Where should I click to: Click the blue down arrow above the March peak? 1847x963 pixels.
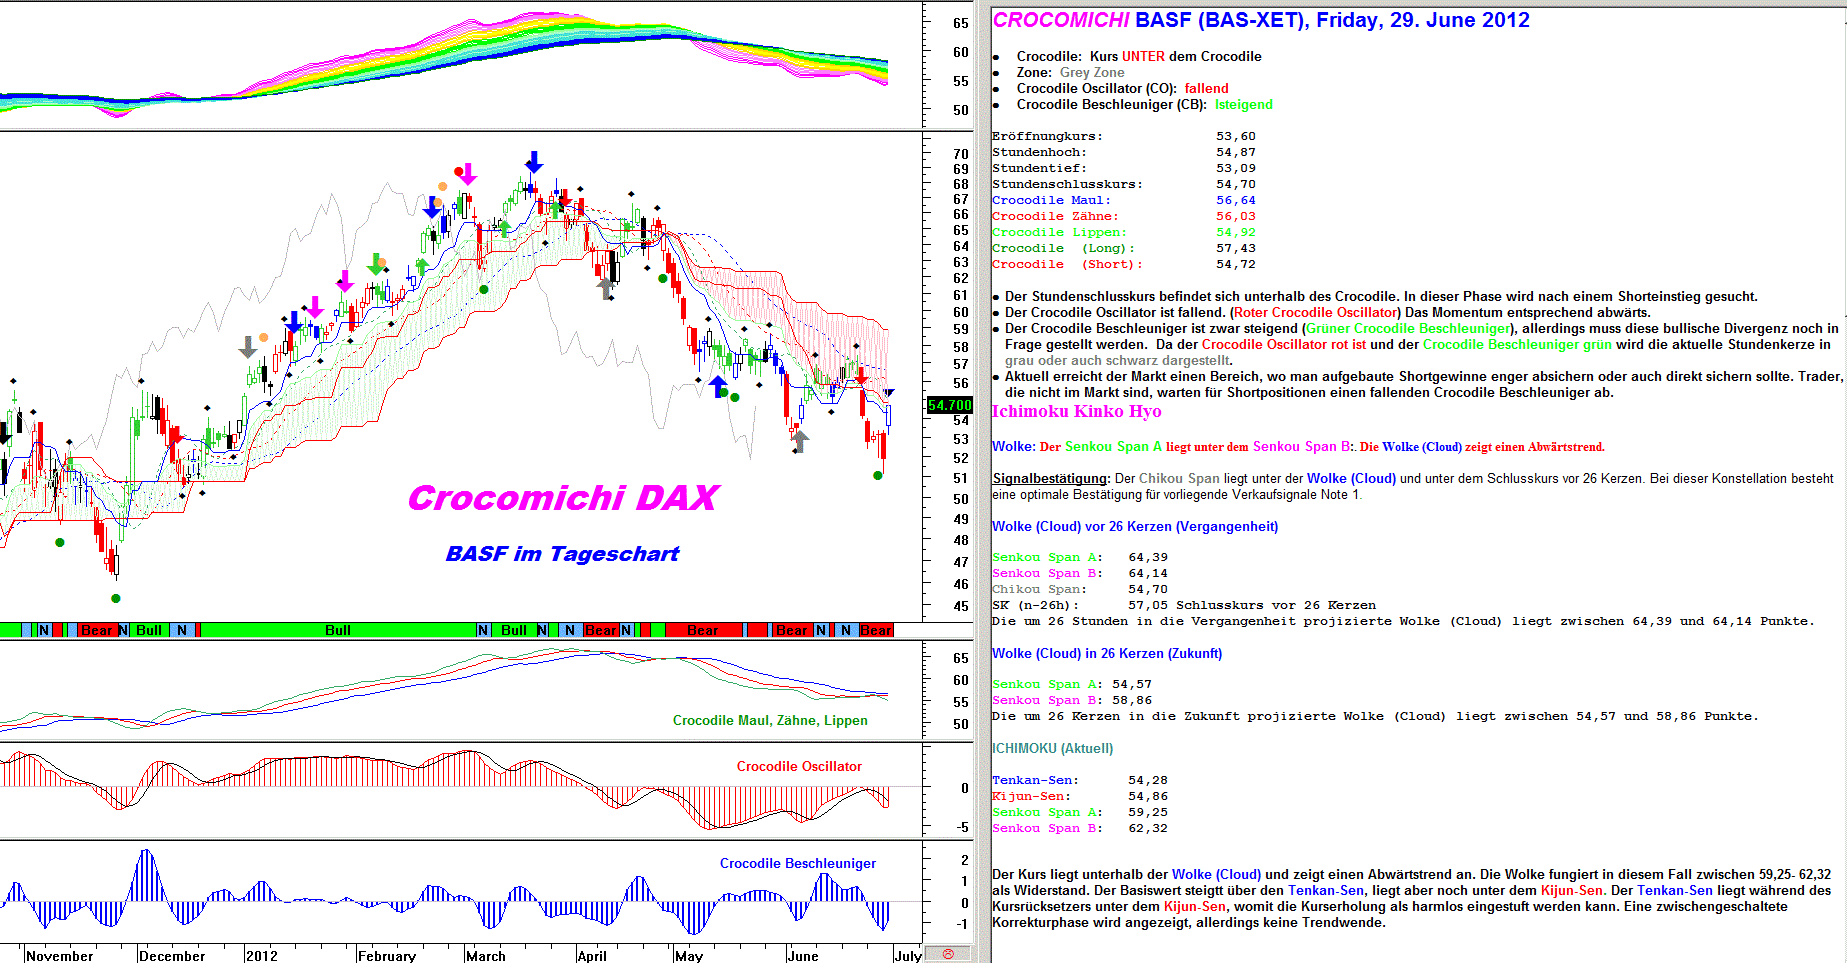click(x=534, y=161)
